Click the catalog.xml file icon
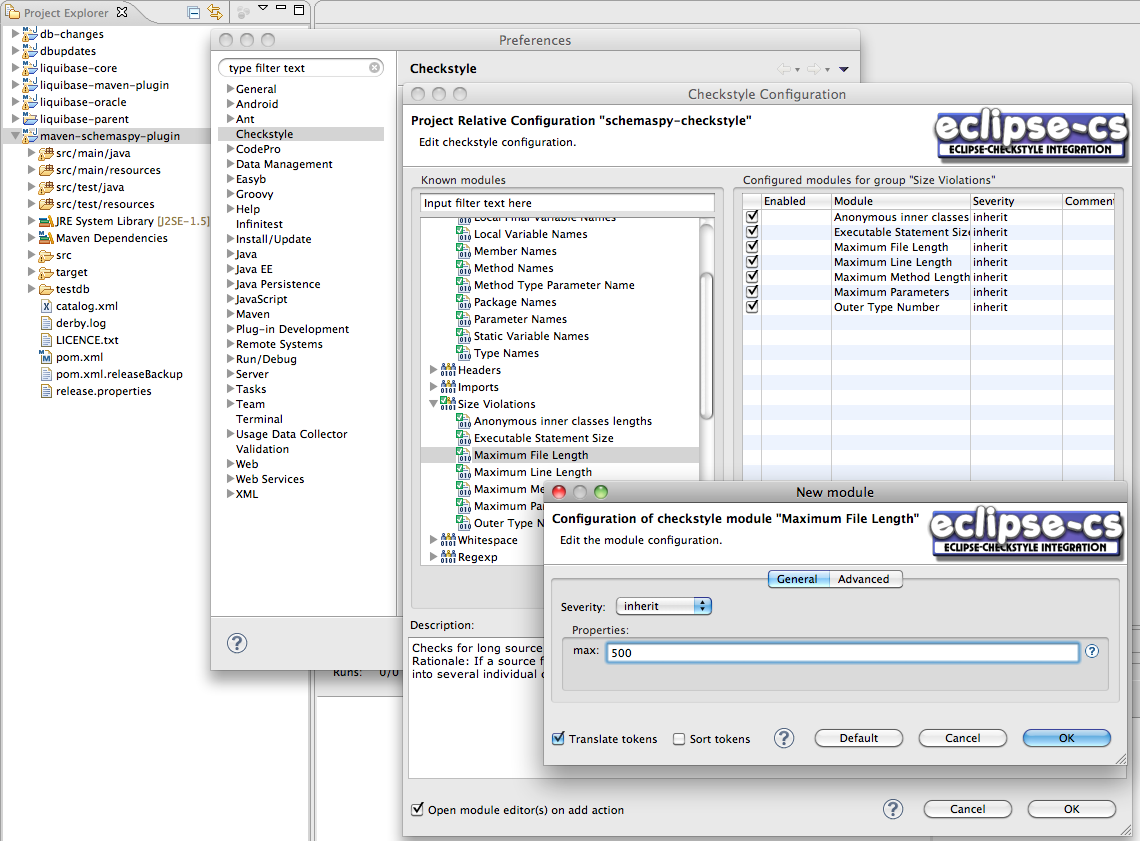The height and width of the screenshot is (841, 1140). coord(46,306)
